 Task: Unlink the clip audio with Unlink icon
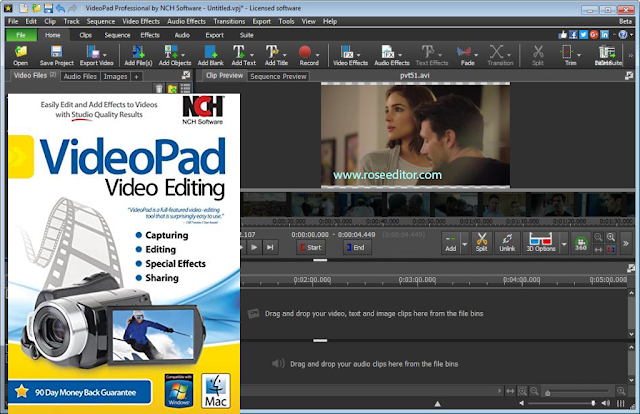(x=507, y=243)
